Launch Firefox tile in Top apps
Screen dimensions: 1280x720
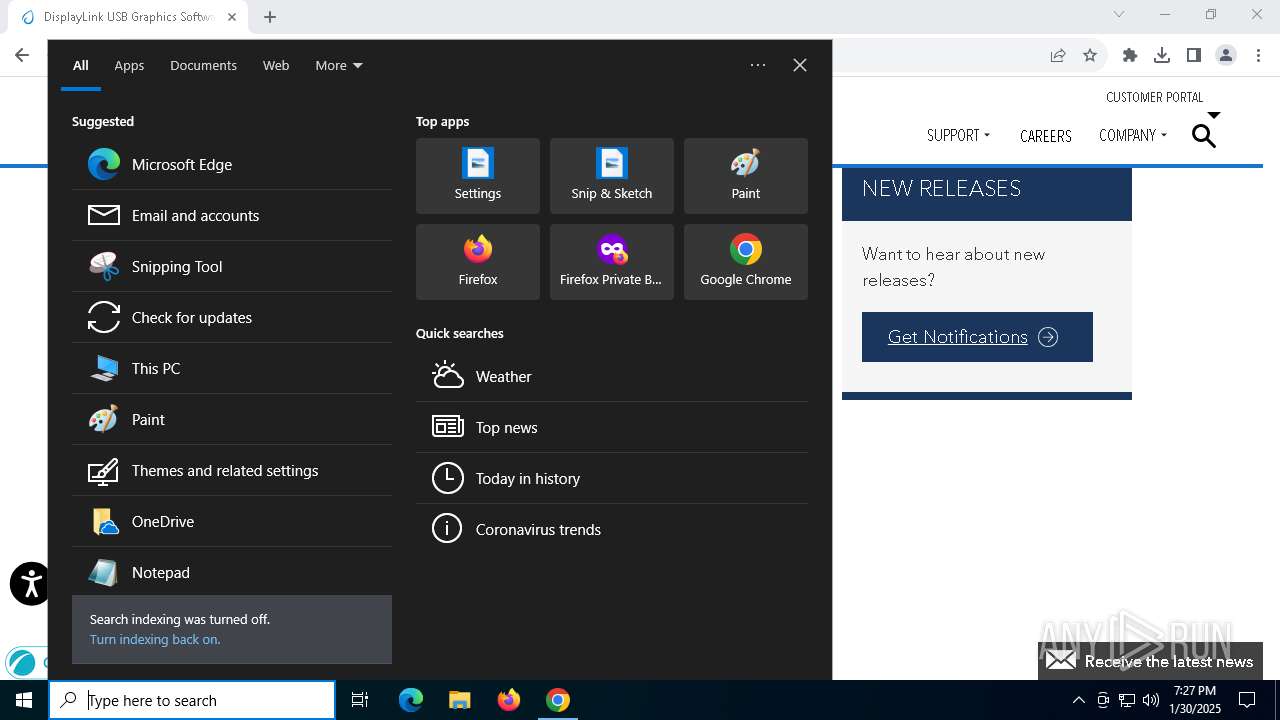(478, 262)
